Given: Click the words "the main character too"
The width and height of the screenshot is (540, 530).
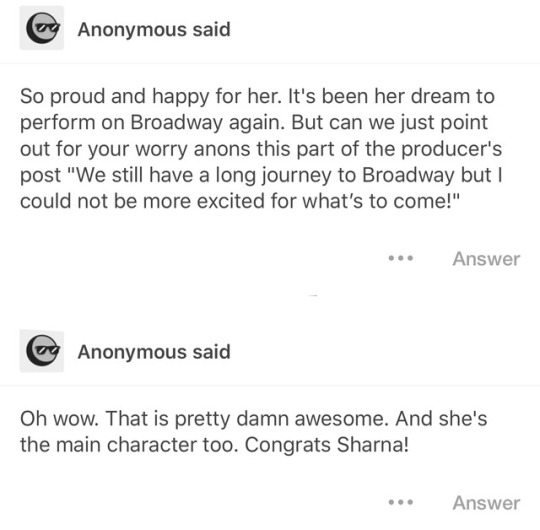Looking at the screenshot, I should (129, 445).
